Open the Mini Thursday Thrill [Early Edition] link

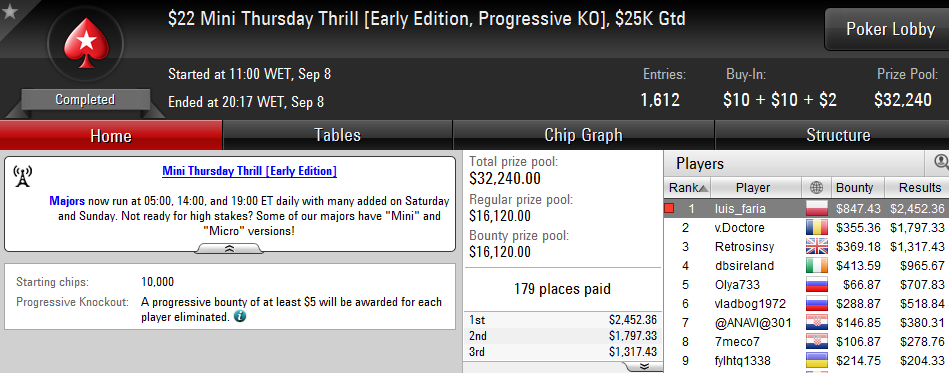(x=249, y=171)
